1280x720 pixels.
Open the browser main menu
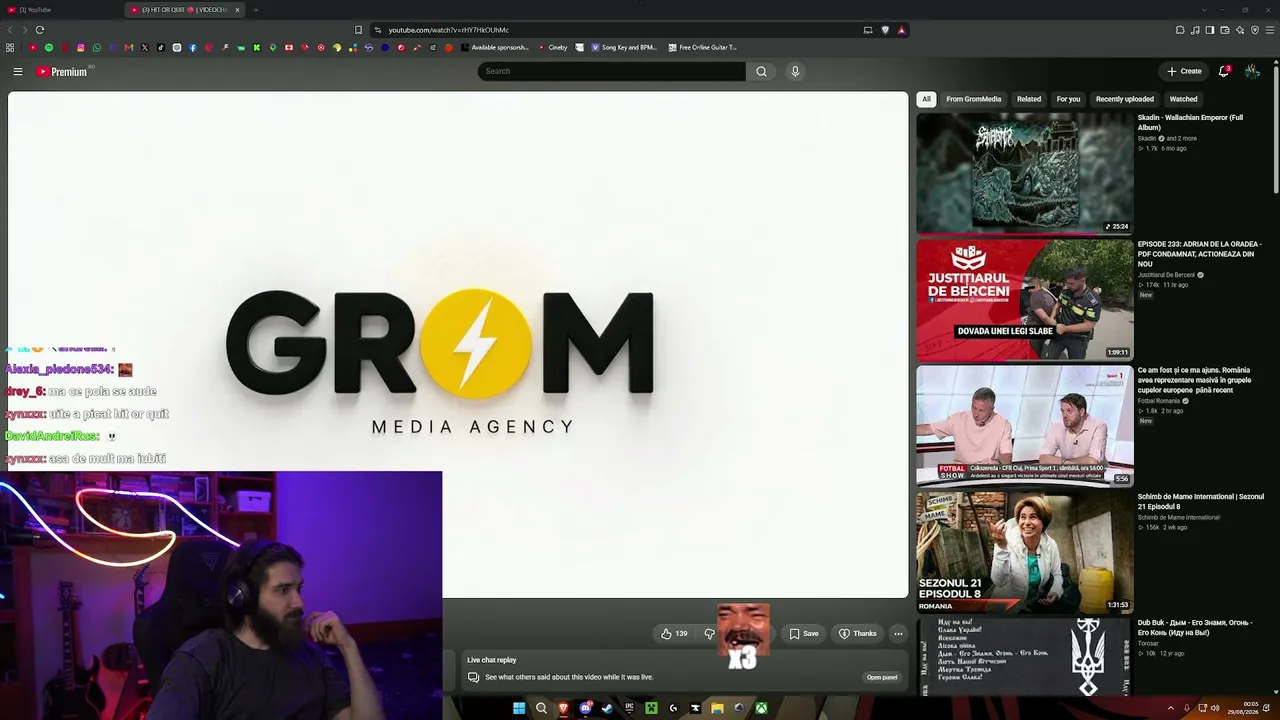coord(1270,30)
